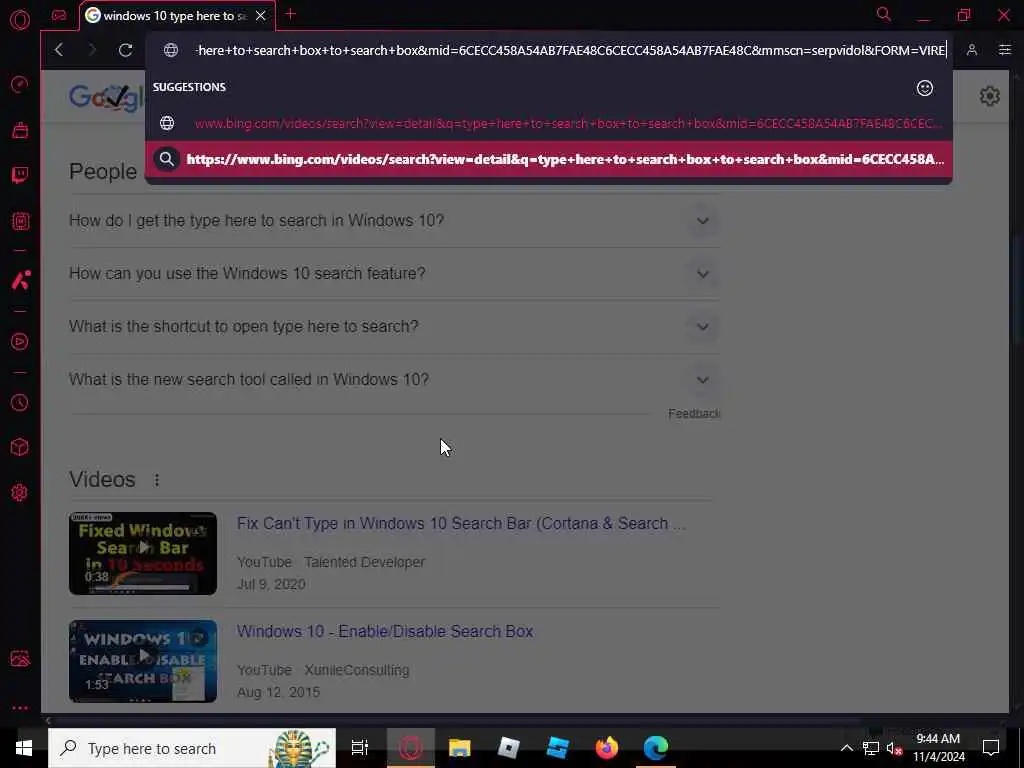Image resolution: width=1024 pixels, height=768 pixels.
Task: Open GX Control speedometer icon in sidebar
Action: (20, 84)
